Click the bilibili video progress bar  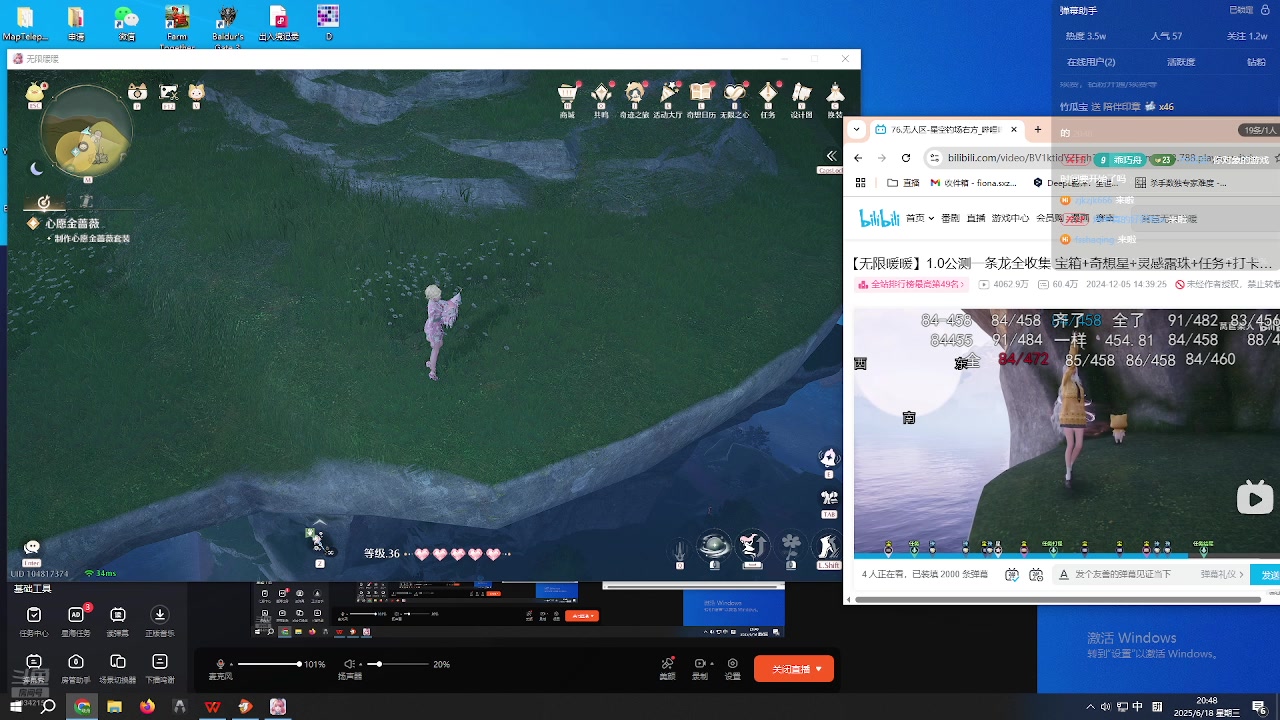tap(1066, 555)
